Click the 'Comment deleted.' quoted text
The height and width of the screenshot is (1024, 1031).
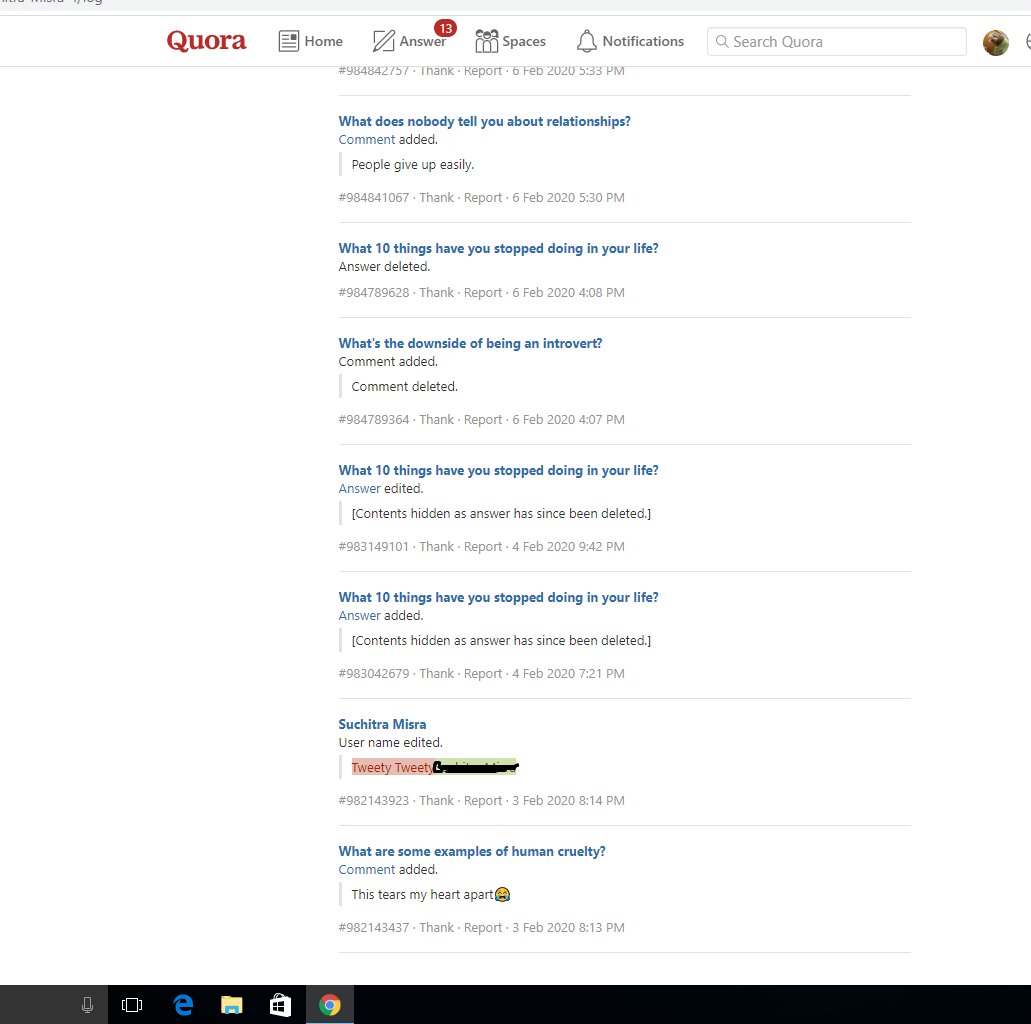click(x=404, y=386)
